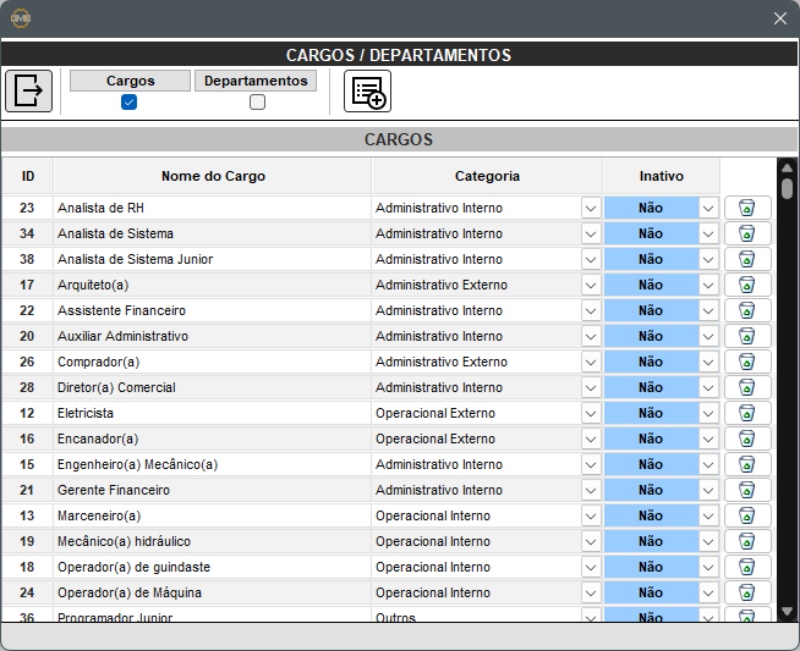The image size is (800, 651).
Task: Click the add new record list icon
Action: [x=367, y=92]
